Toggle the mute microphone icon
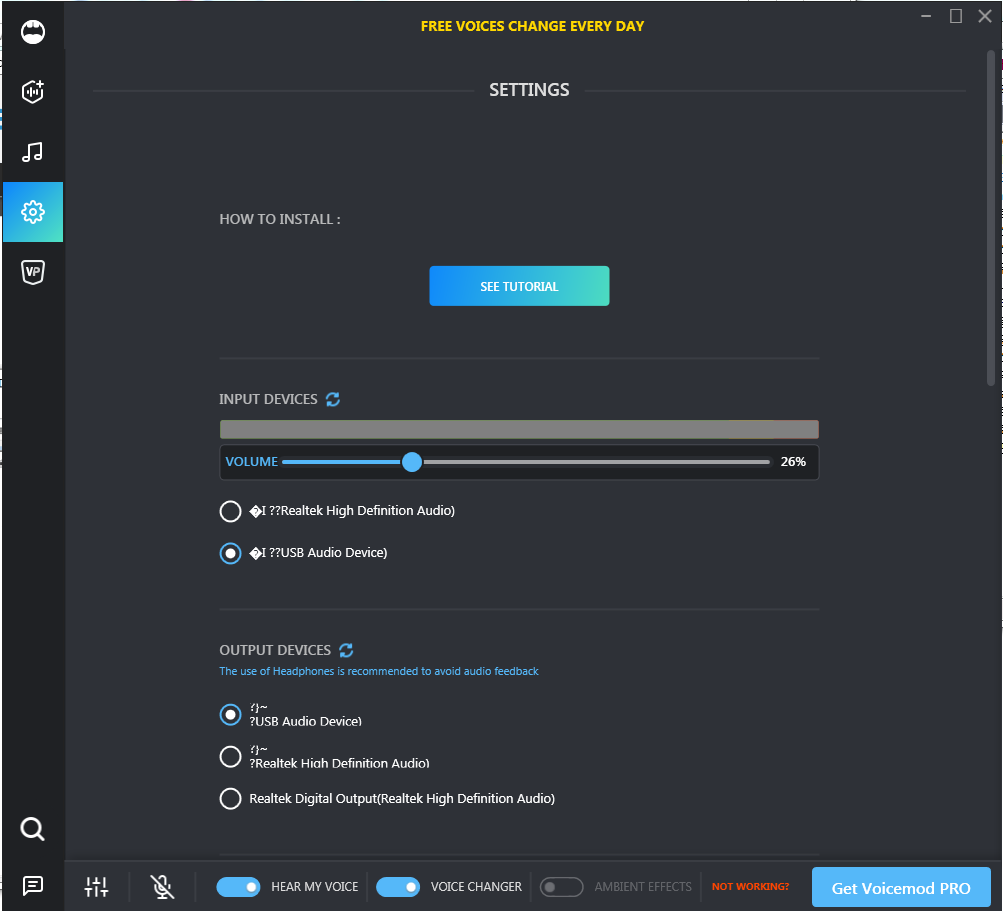 click(x=162, y=887)
